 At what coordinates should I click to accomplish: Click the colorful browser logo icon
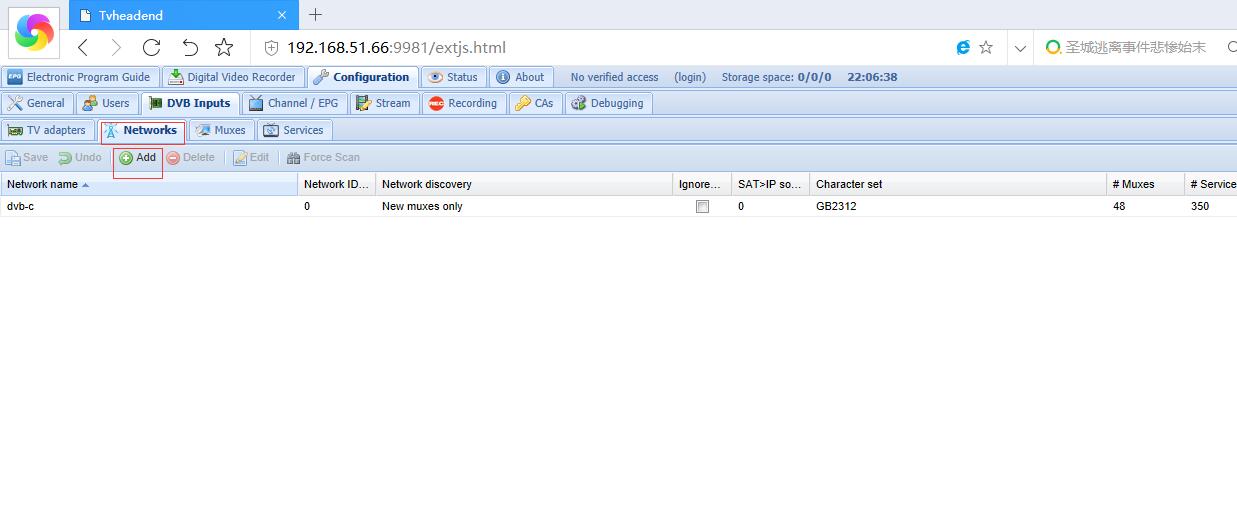coord(34,32)
